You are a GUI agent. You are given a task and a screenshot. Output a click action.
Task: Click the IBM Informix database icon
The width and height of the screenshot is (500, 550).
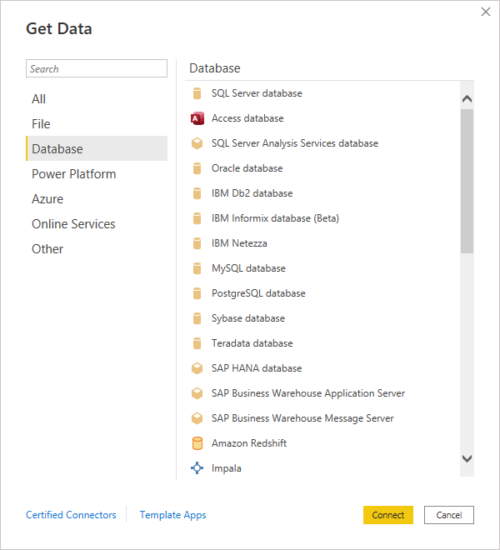click(x=197, y=219)
